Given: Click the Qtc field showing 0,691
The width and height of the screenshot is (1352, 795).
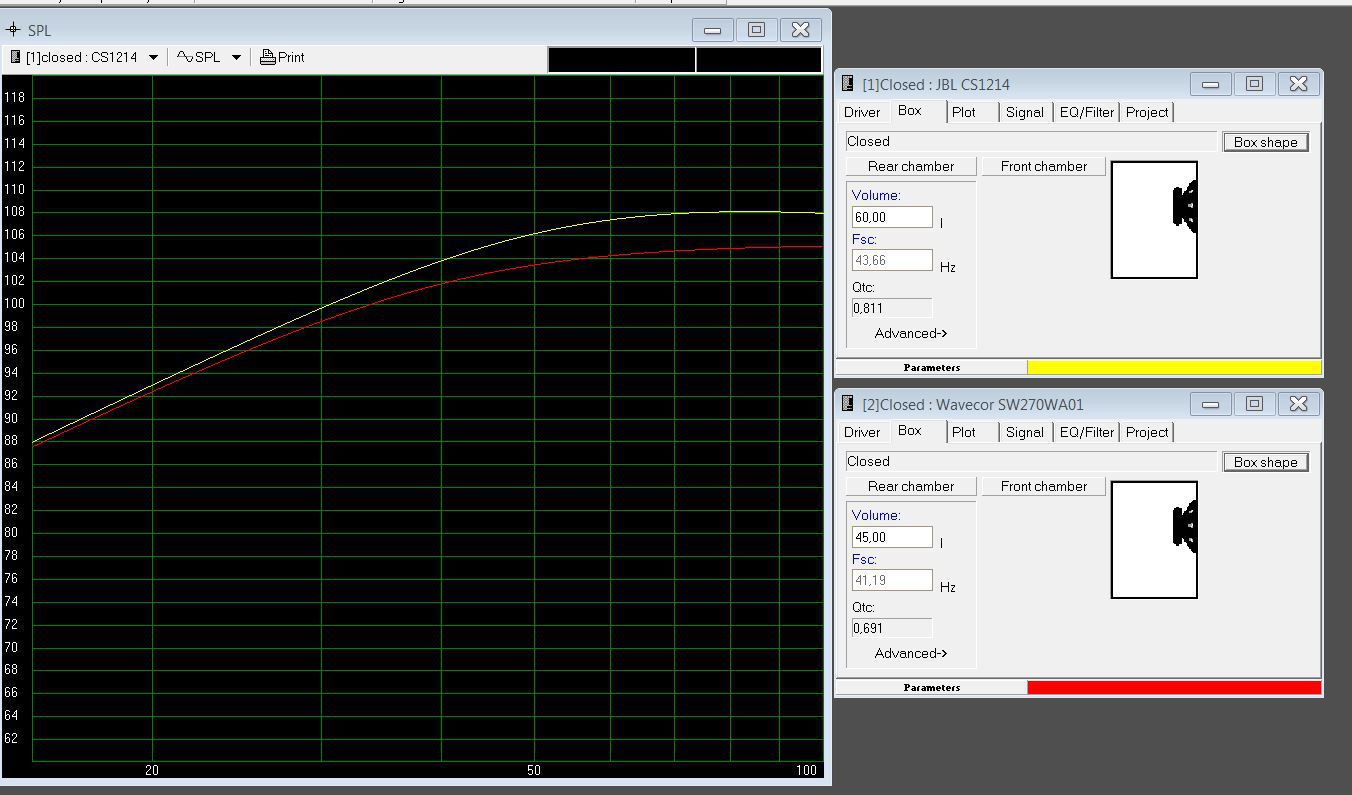Looking at the screenshot, I should tap(892, 628).
